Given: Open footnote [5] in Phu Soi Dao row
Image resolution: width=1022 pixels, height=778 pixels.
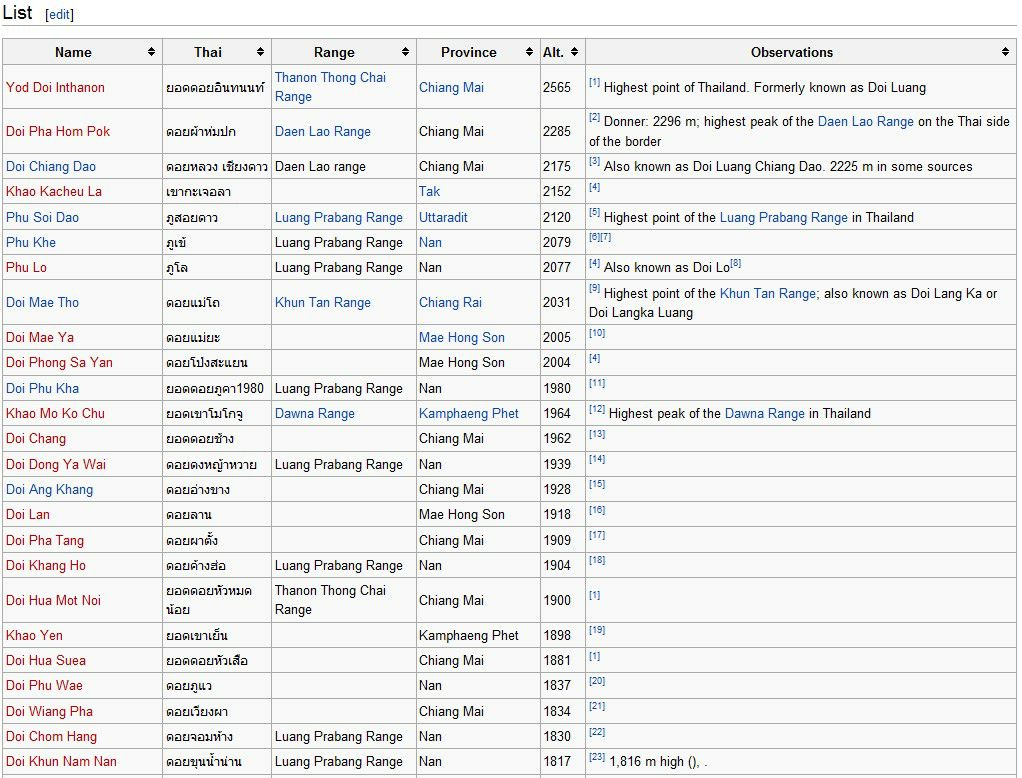Looking at the screenshot, I should tap(594, 212).
